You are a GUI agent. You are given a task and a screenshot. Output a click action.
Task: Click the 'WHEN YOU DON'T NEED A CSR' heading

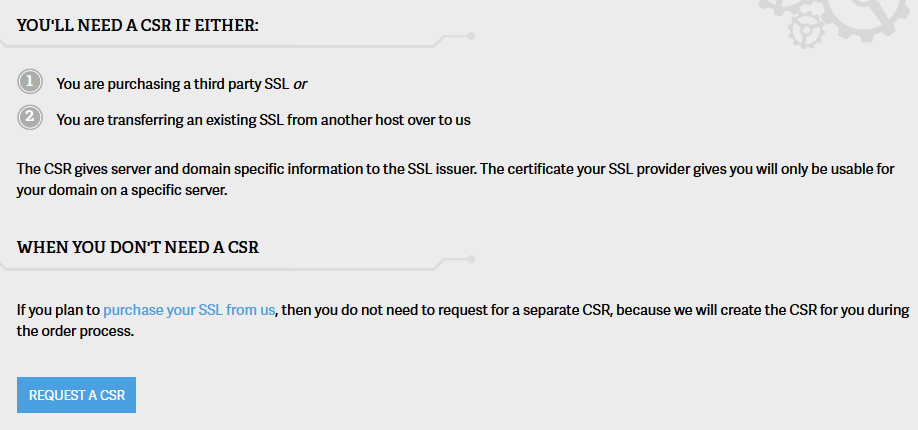[x=138, y=247]
